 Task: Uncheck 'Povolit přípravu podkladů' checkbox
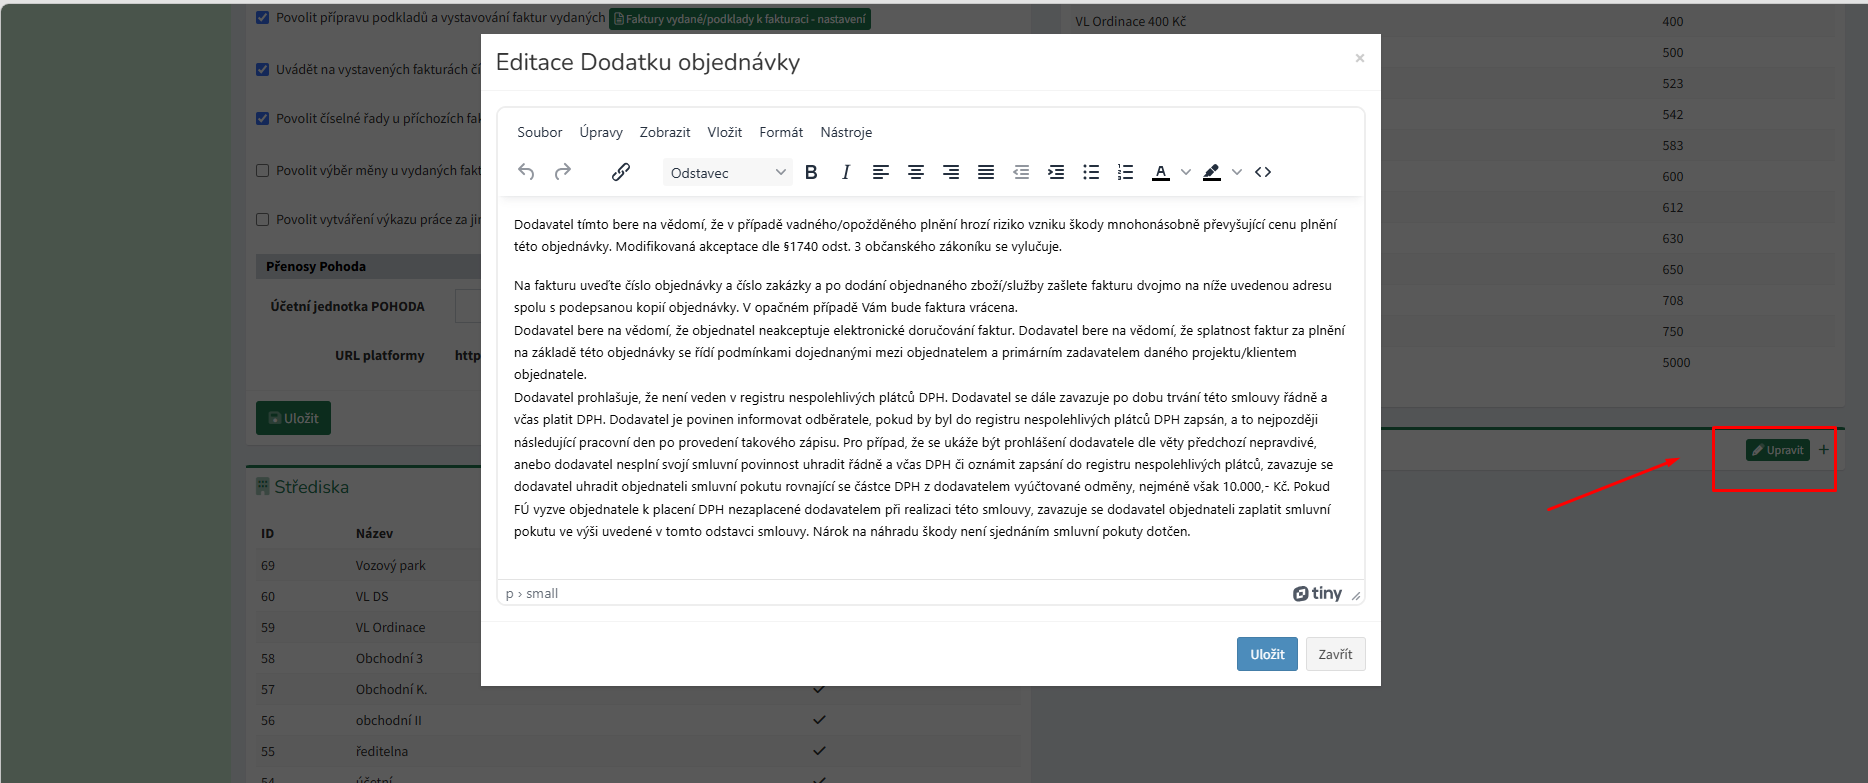pyautogui.click(x=263, y=18)
